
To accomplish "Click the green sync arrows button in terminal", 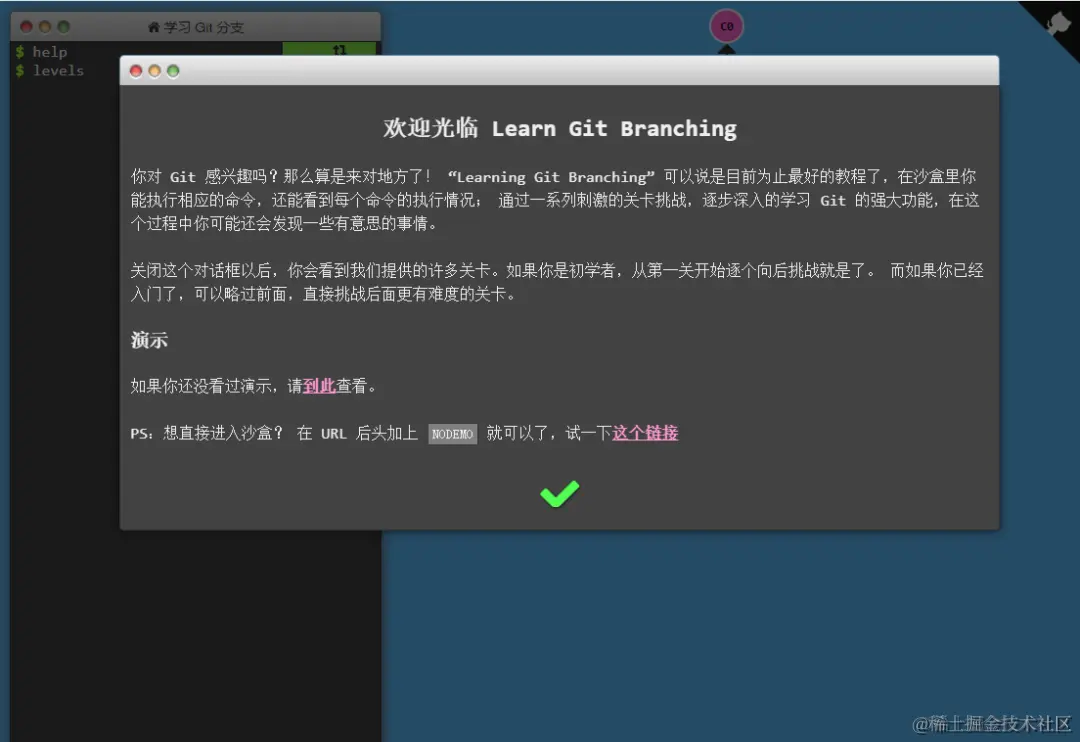I will tap(340, 47).
